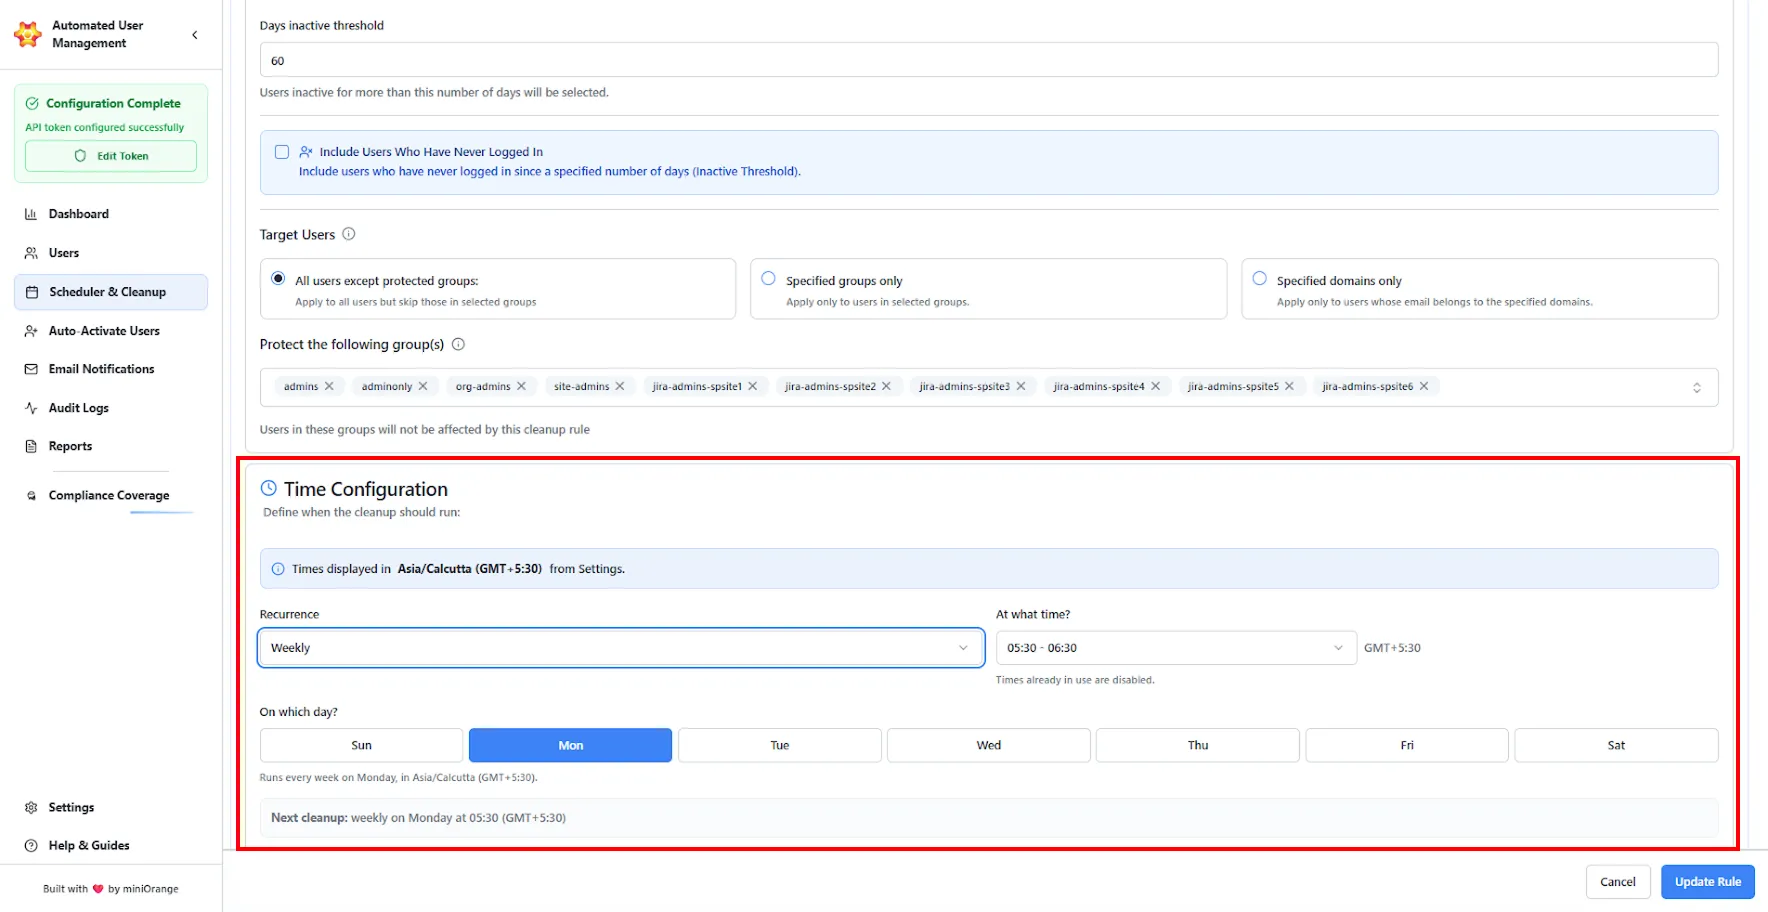Viewport: 1768px width, 912px height.
Task: Choose Sat as the cleanup day
Action: pos(1616,745)
